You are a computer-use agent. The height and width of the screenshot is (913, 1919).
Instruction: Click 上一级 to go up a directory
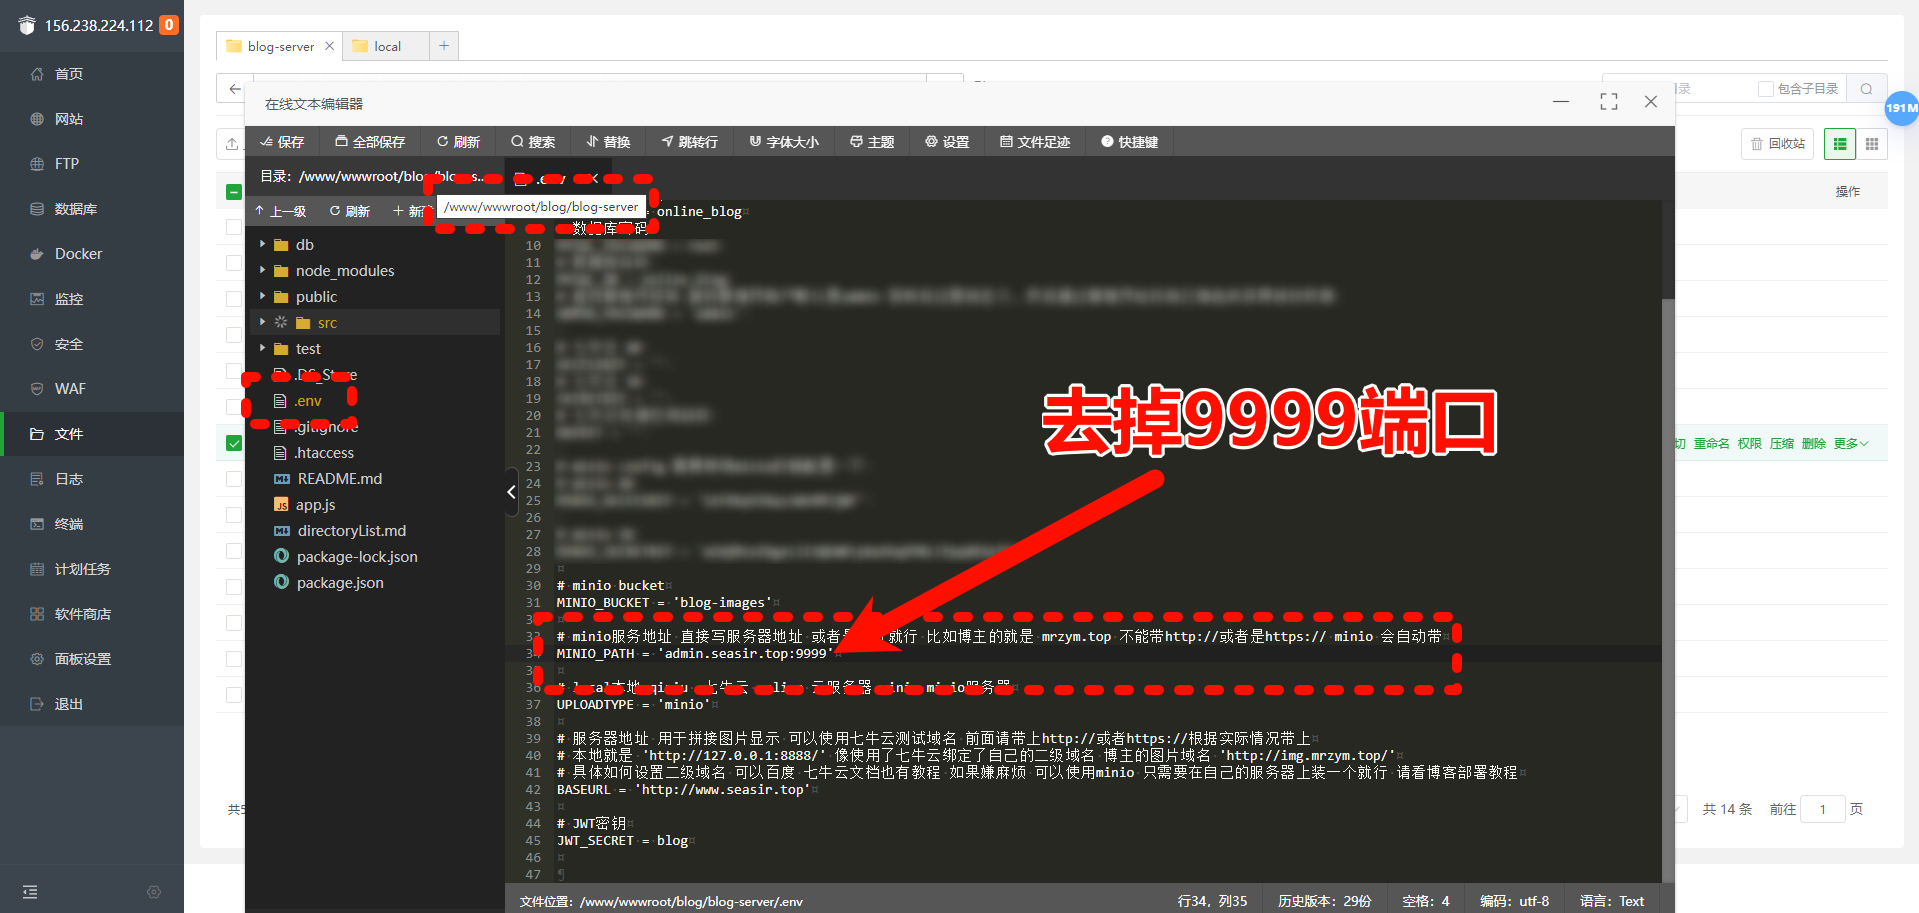pos(281,211)
